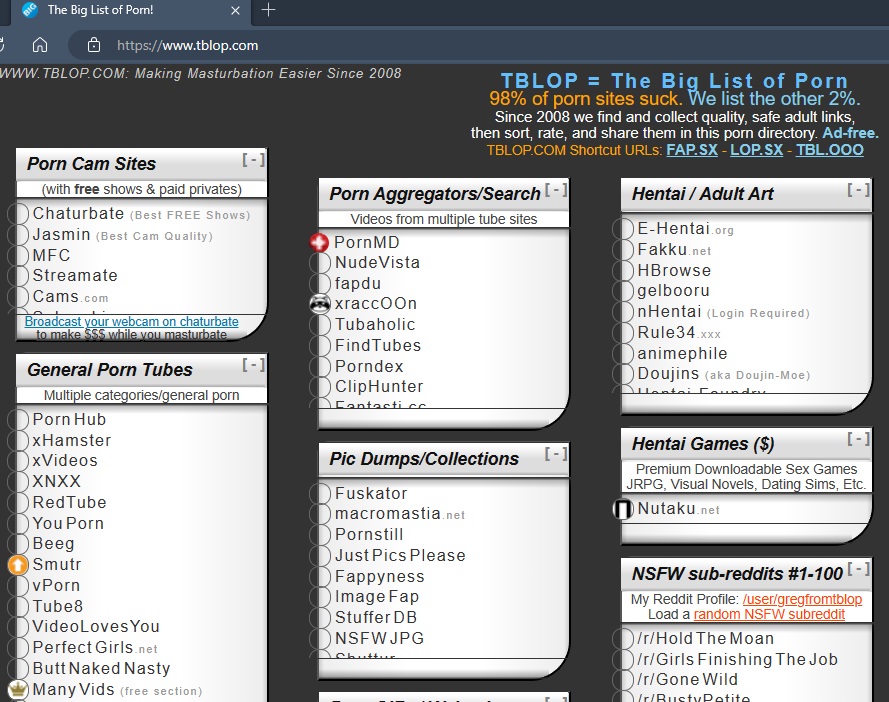Open the ClipHunter link
Viewport: 889px width, 702px height.
coord(379,387)
